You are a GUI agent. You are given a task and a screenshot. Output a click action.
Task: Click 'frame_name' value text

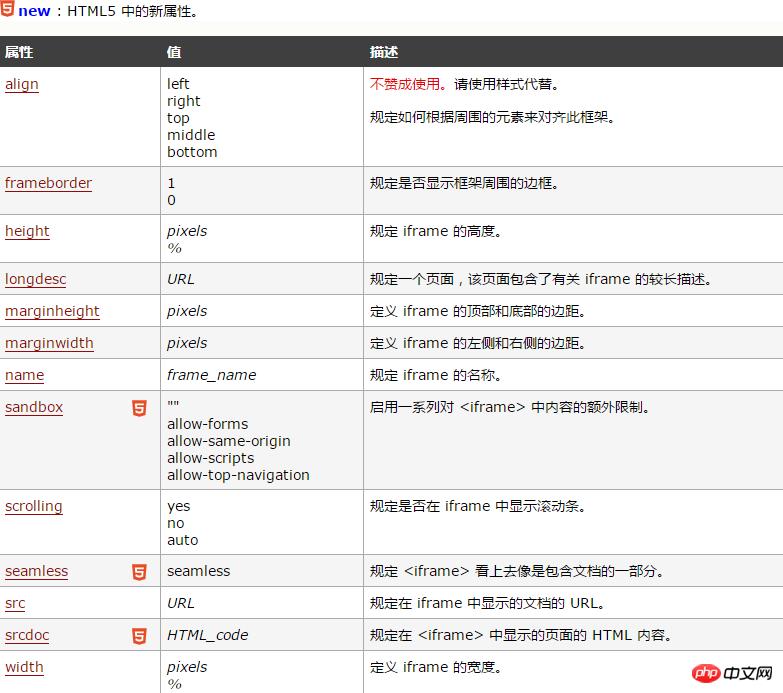[x=212, y=375]
